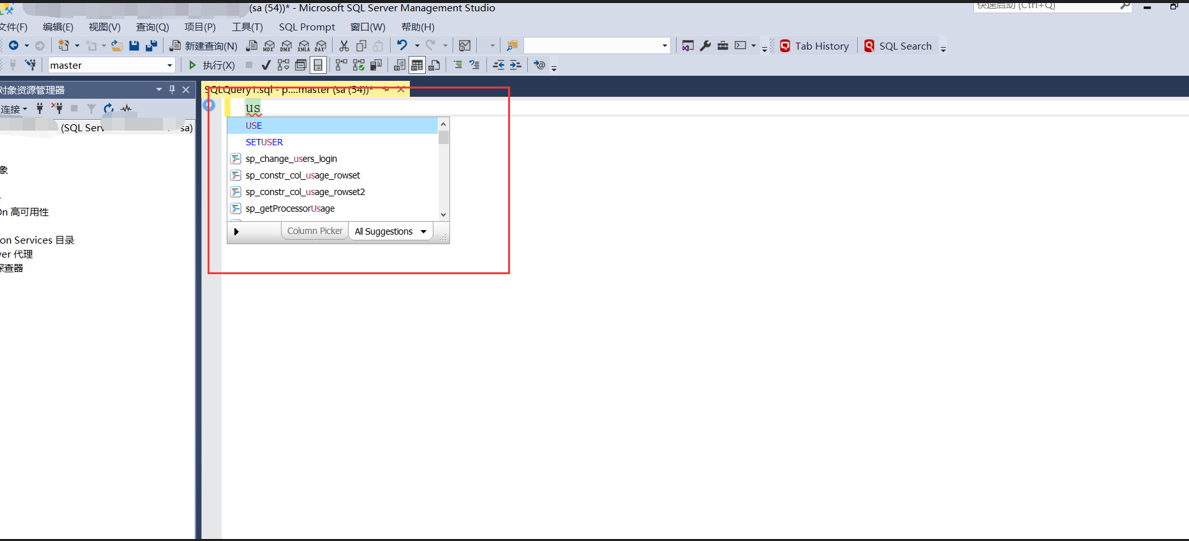This screenshot has width=1189, height=541.
Task: Open 工具(T) menu
Action: pos(247,27)
